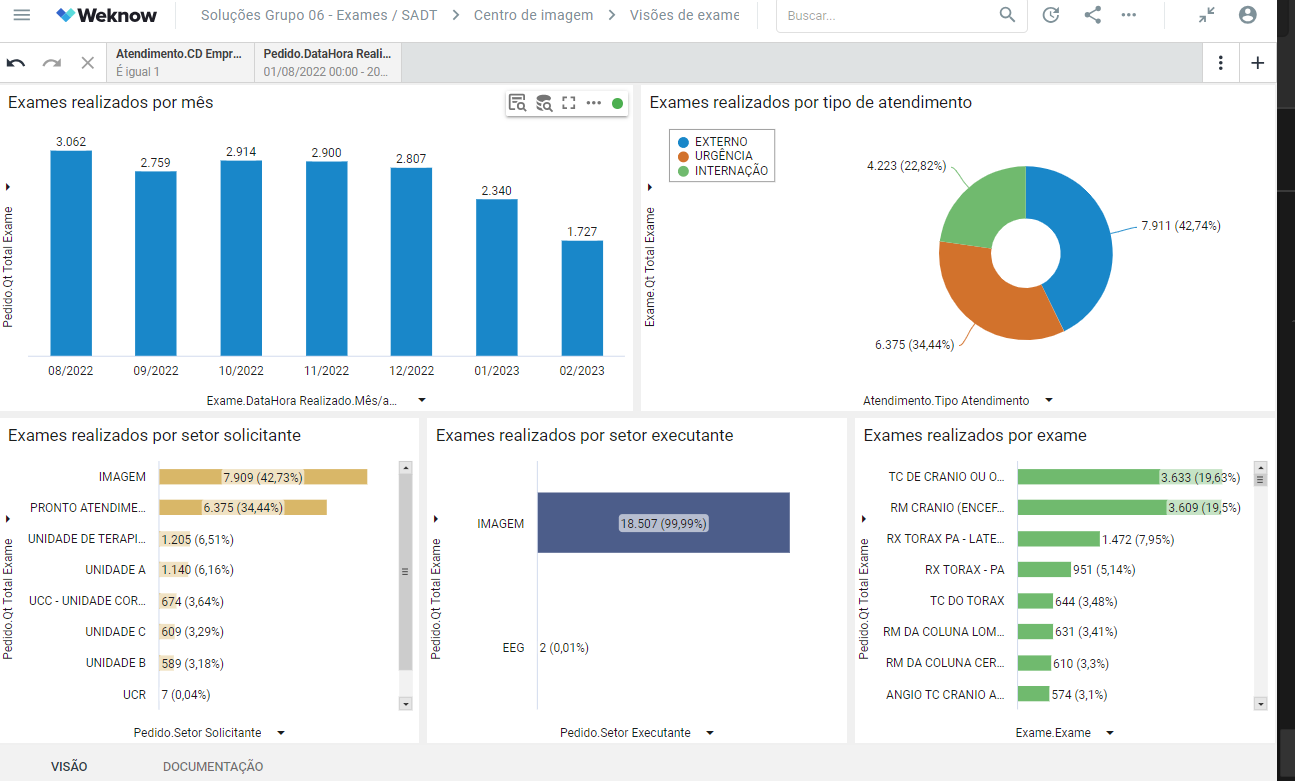Open the Pedido.Setor Executante axis dropdown
1295x781 pixels.
pos(710,733)
